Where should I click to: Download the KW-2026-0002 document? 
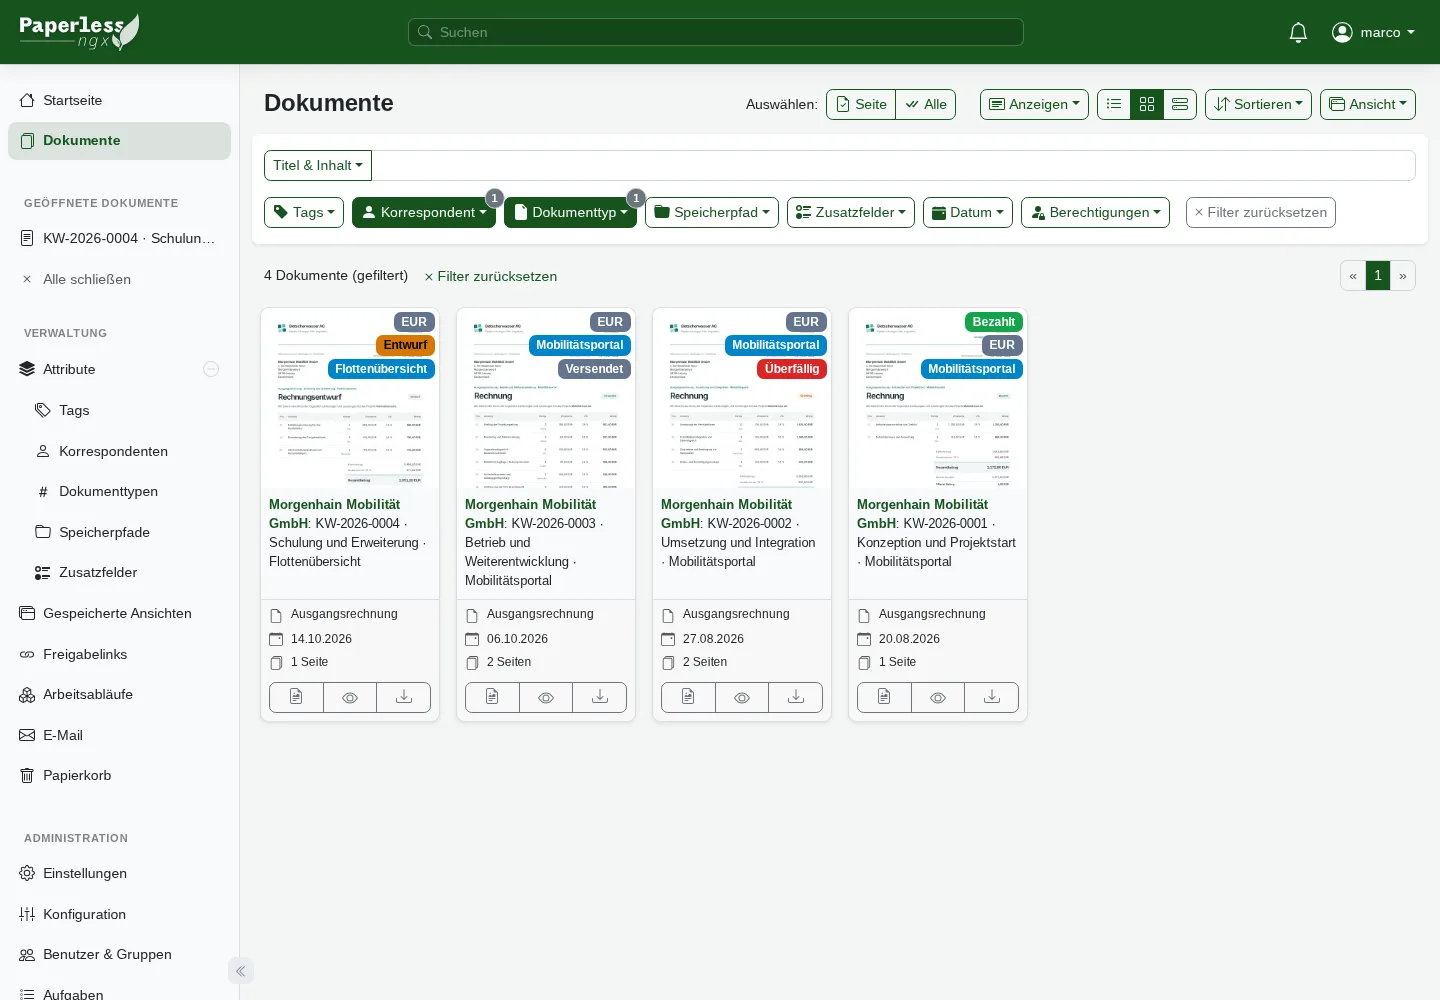coord(796,697)
